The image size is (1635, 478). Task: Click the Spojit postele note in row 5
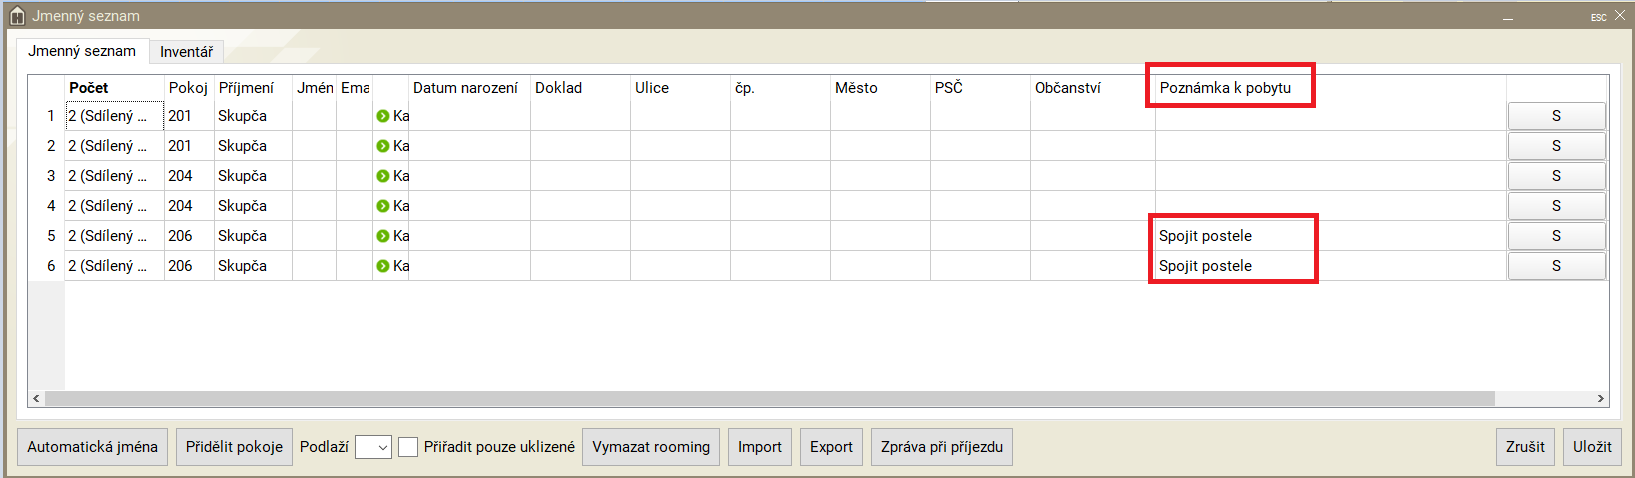tap(1205, 236)
